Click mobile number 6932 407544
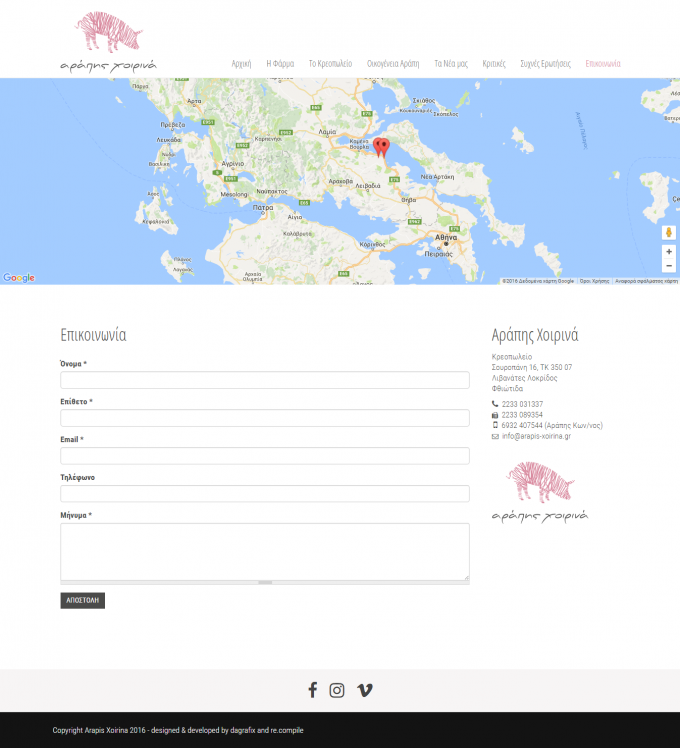The height and width of the screenshot is (748, 680). pos(522,425)
